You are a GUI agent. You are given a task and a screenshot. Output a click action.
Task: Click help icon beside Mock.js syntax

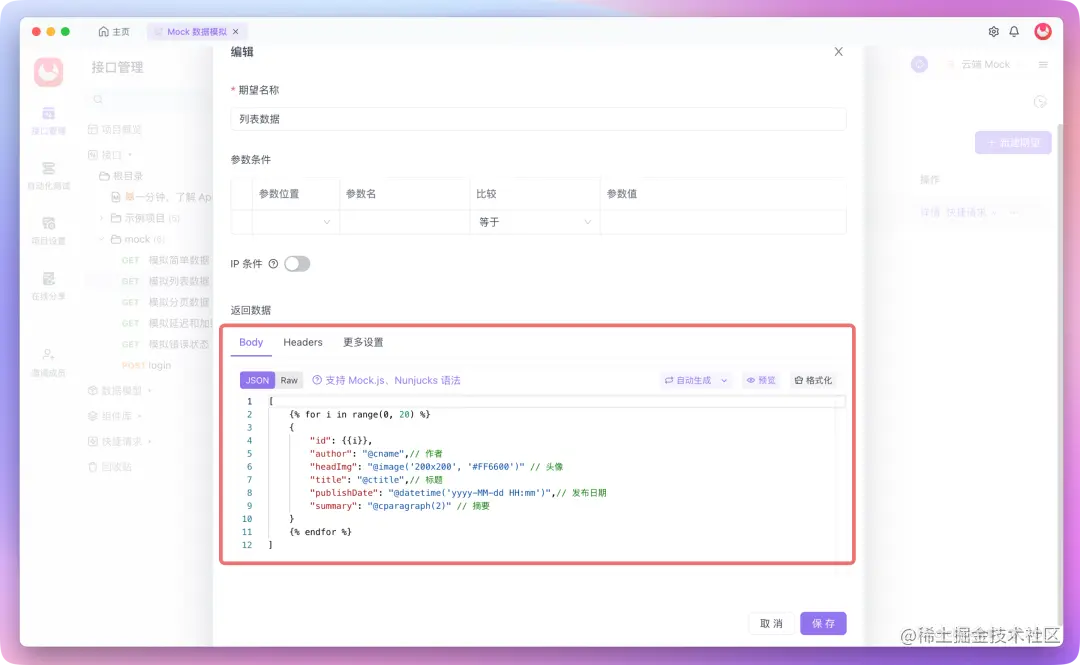click(x=317, y=380)
